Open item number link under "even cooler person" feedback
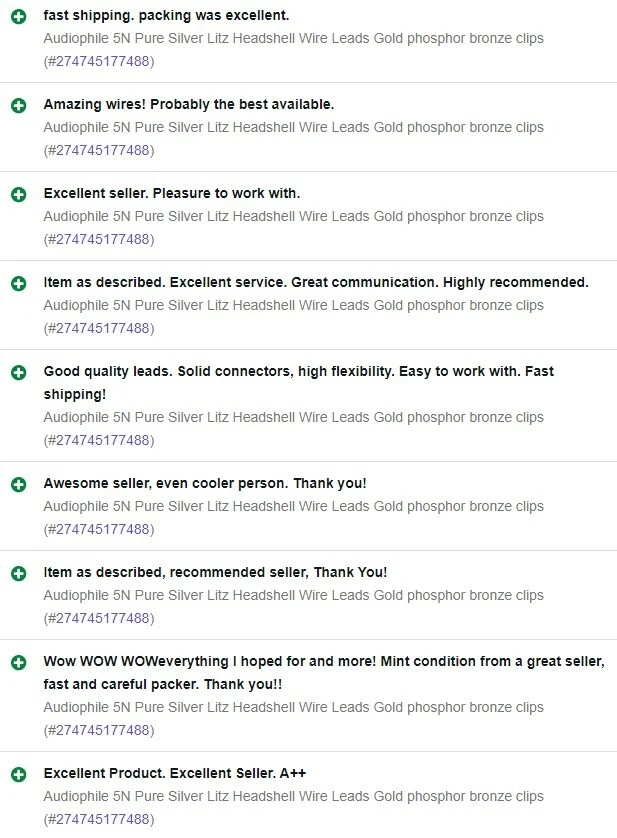This screenshot has height=838, width=617. tap(99, 530)
